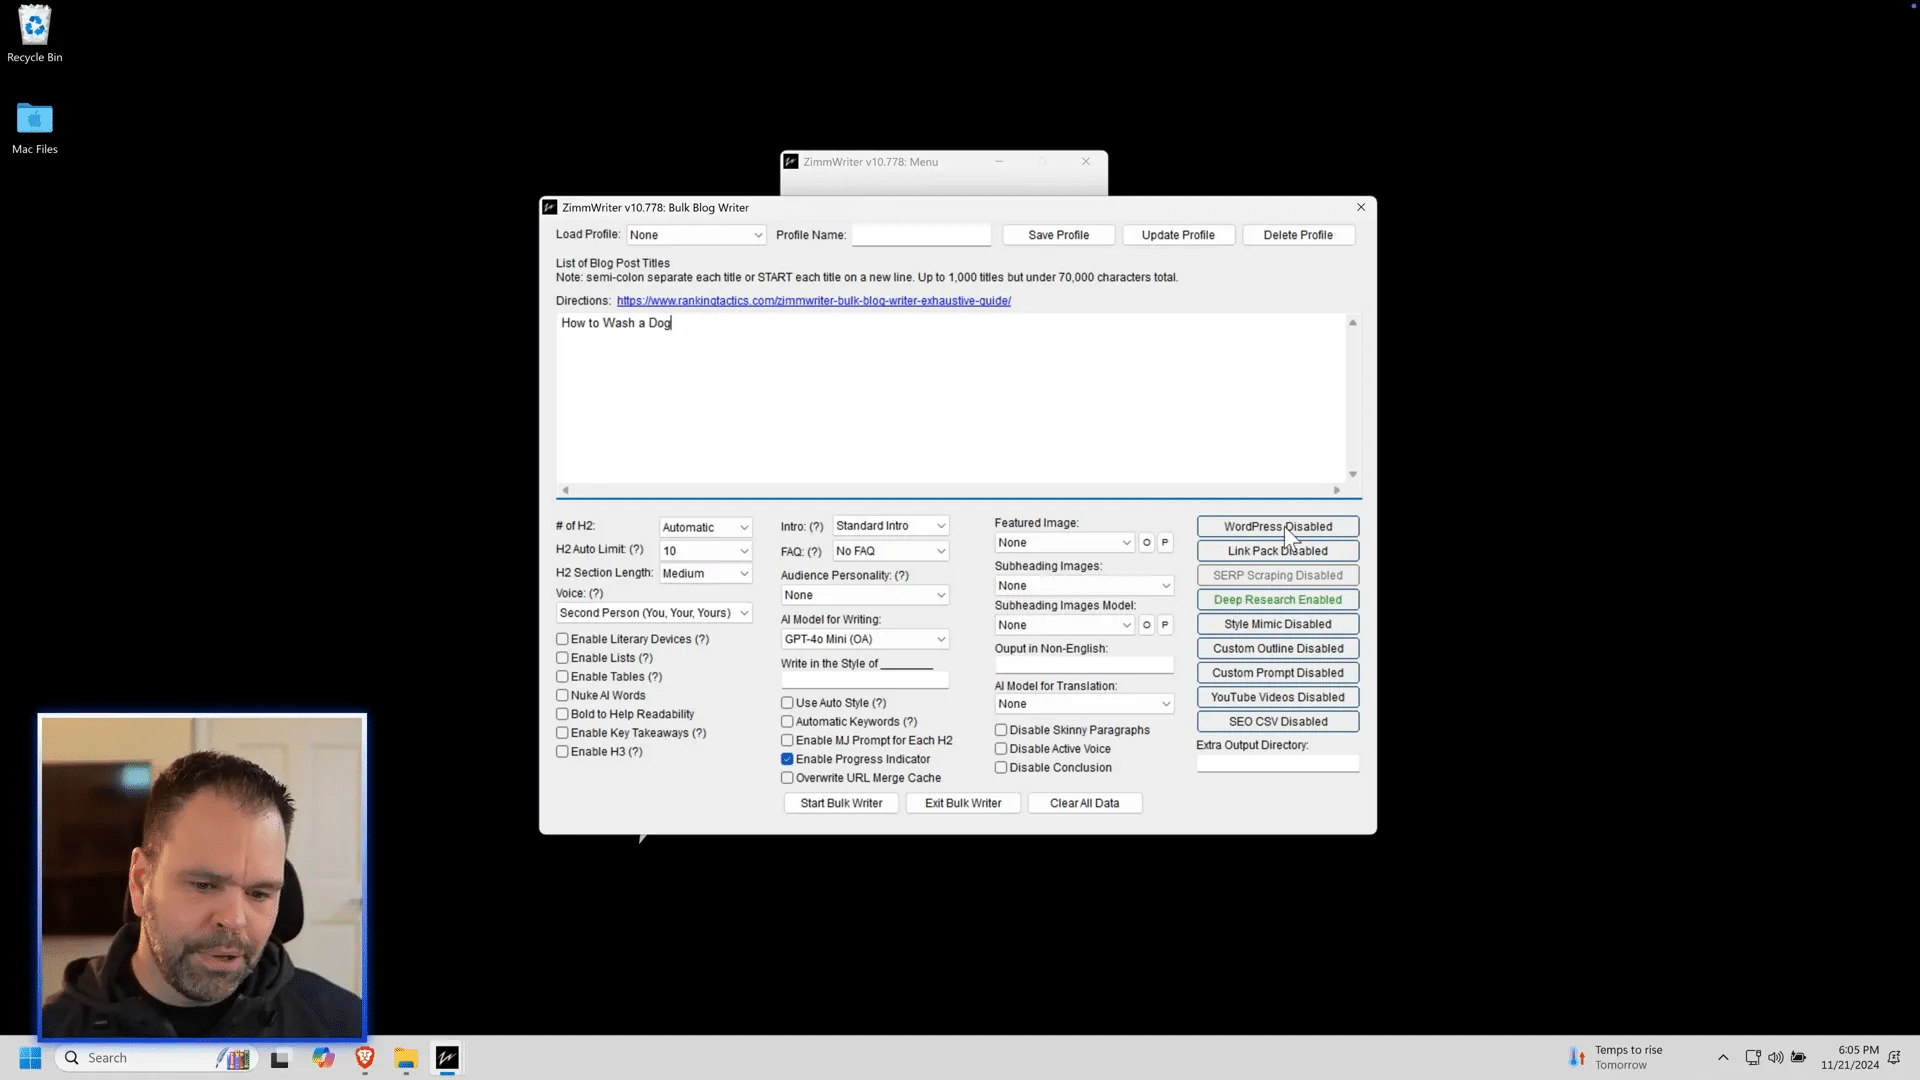Toggle Use Auto Style checkbox

point(787,703)
